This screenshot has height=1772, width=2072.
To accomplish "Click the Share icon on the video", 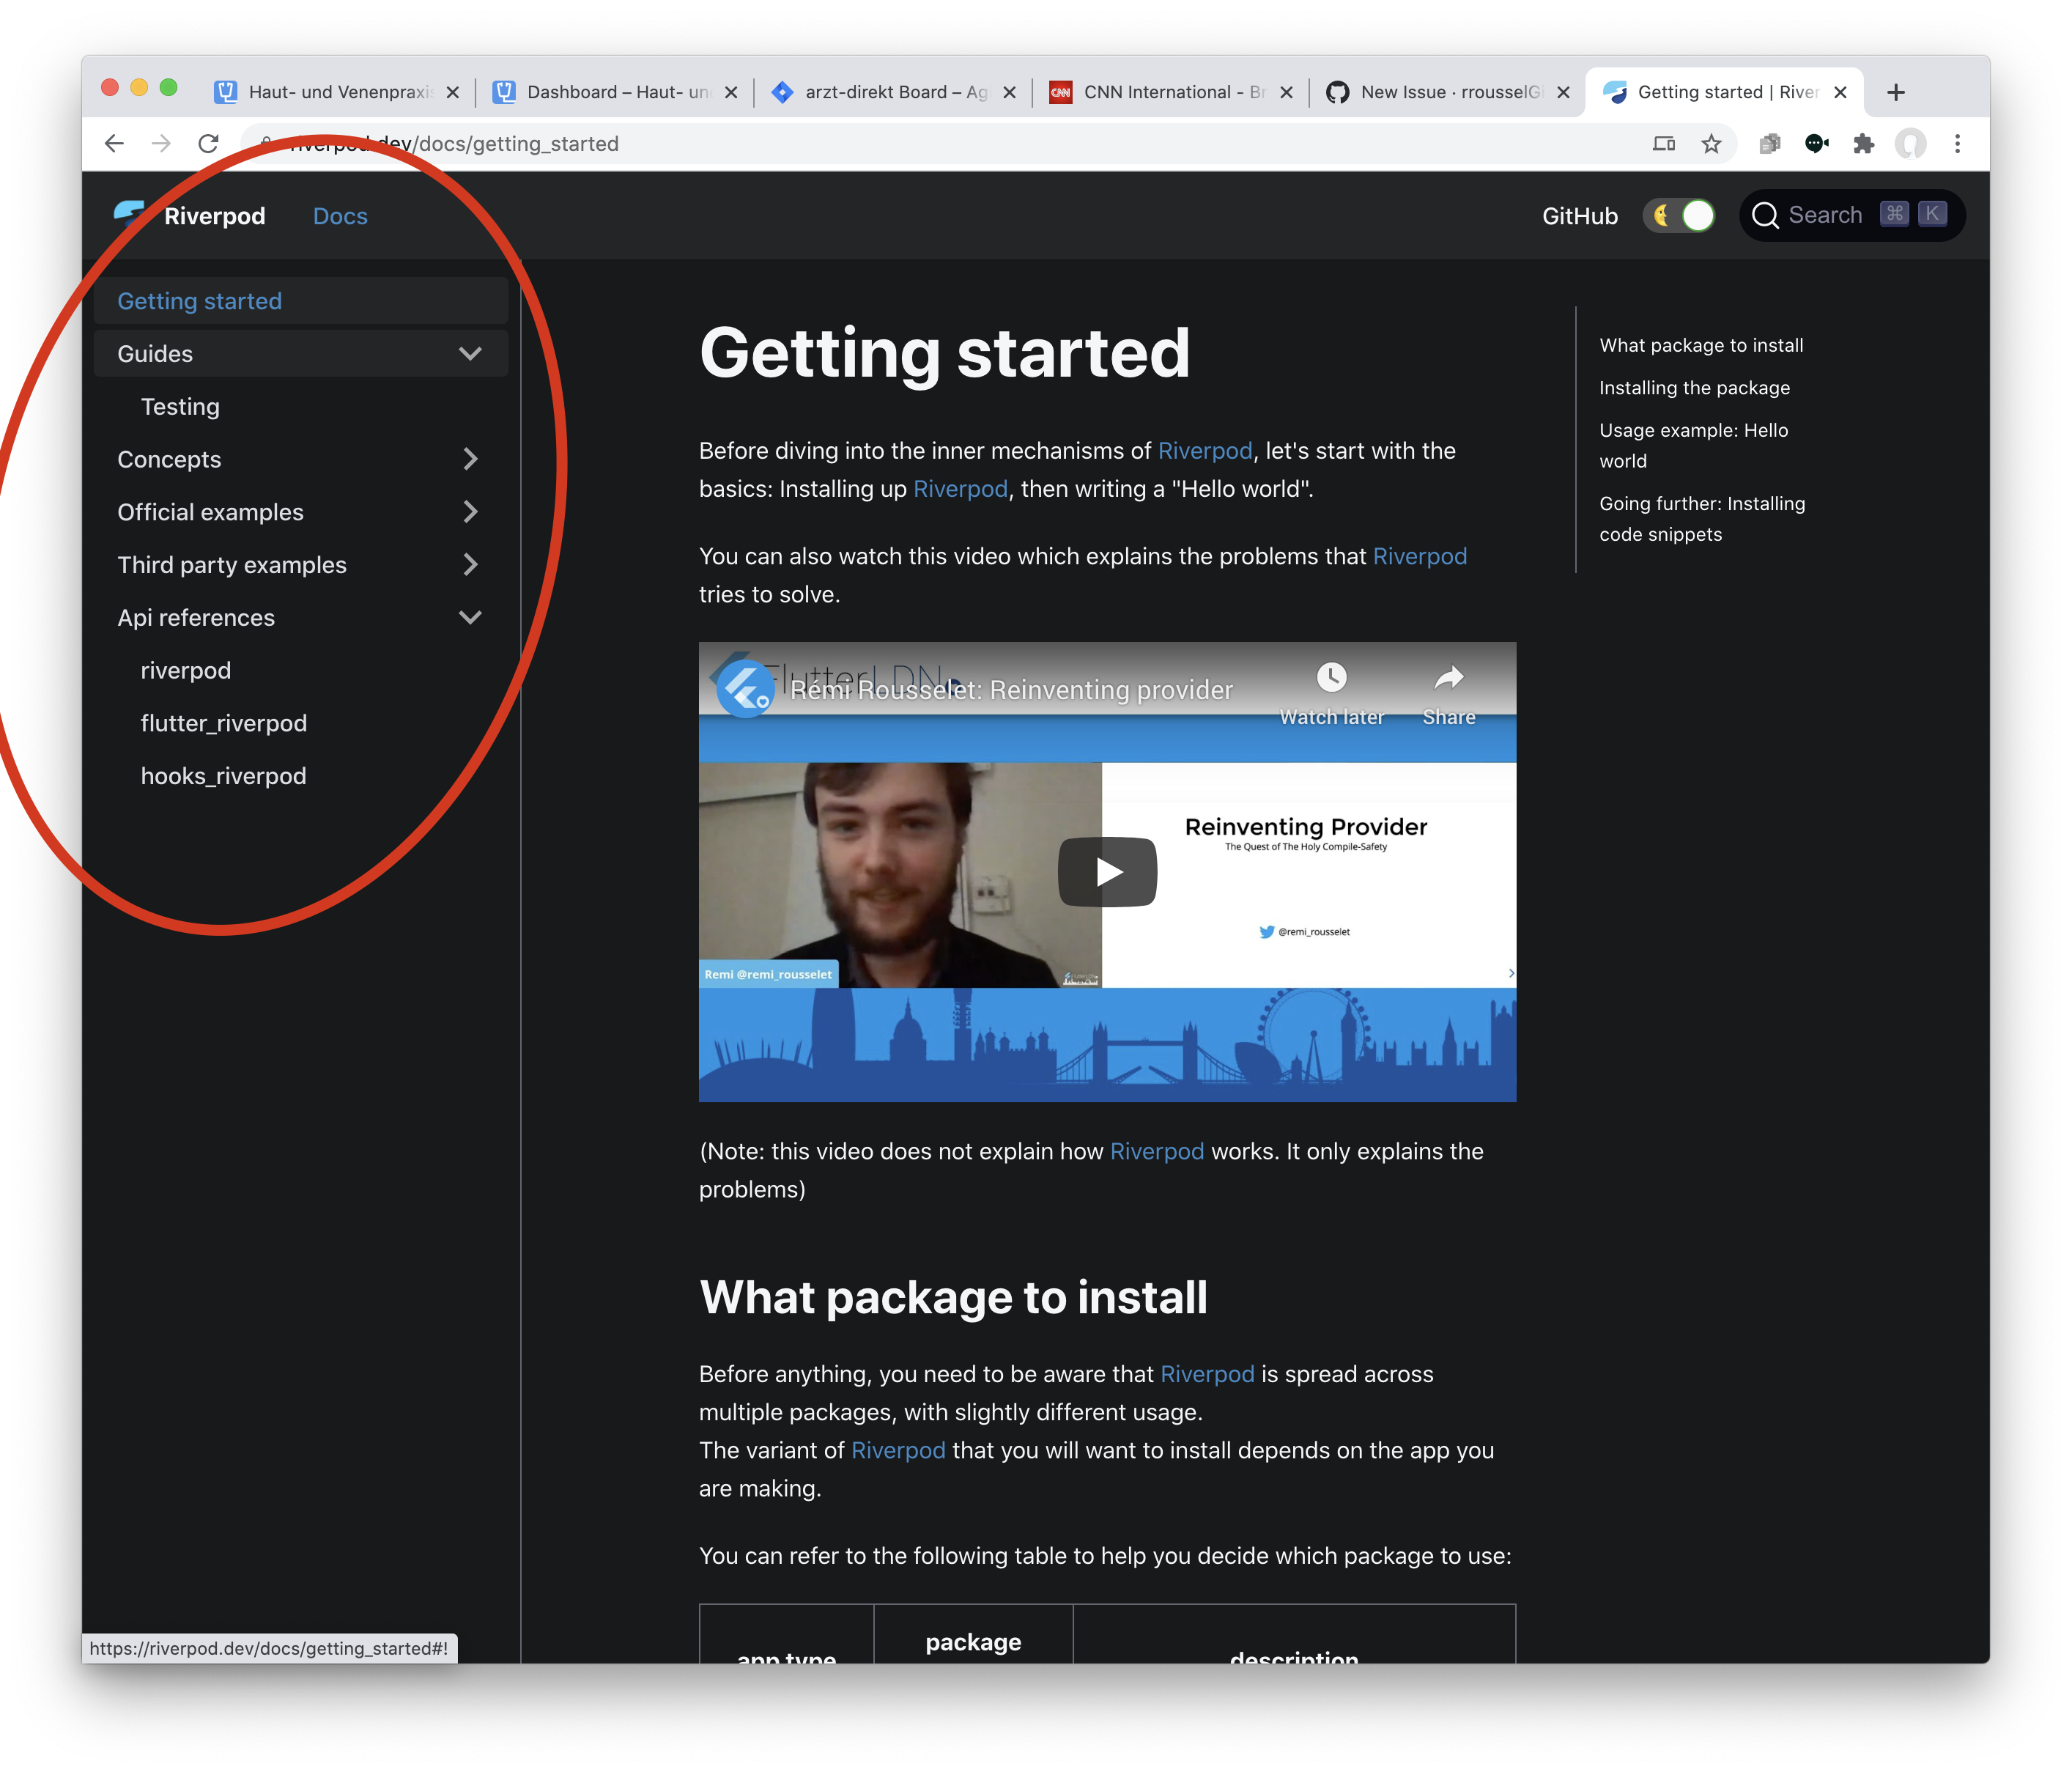I will coord(1448,677).
